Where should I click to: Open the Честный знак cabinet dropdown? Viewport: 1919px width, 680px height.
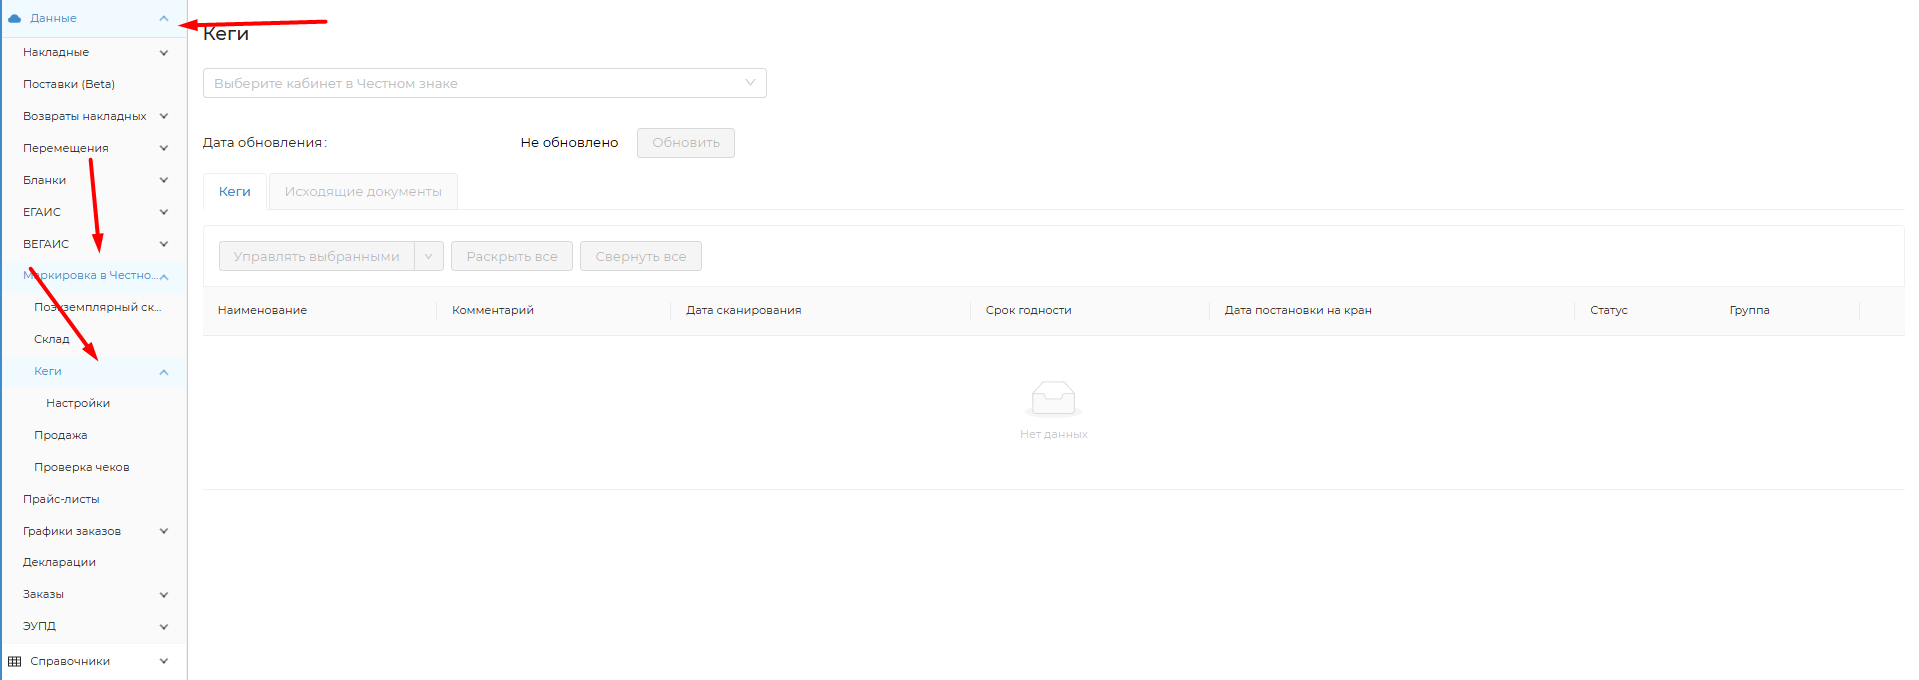[x=484, y=83]
